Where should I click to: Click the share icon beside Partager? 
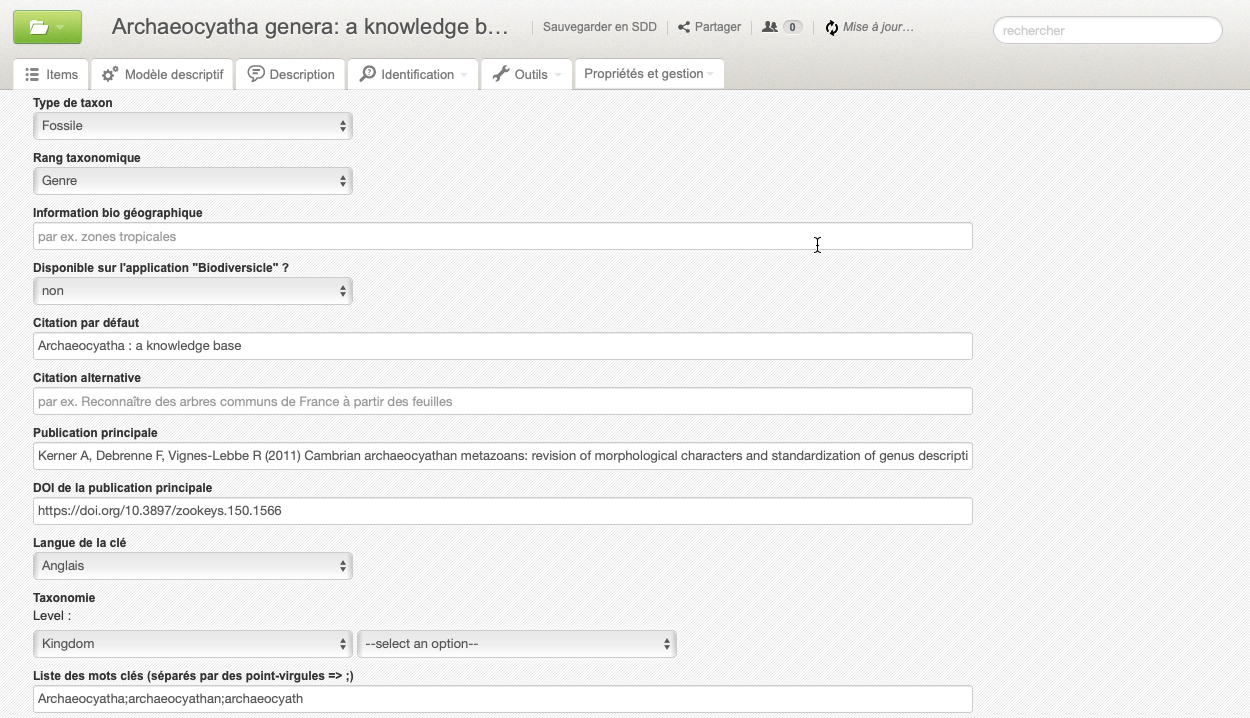[684, 27]
